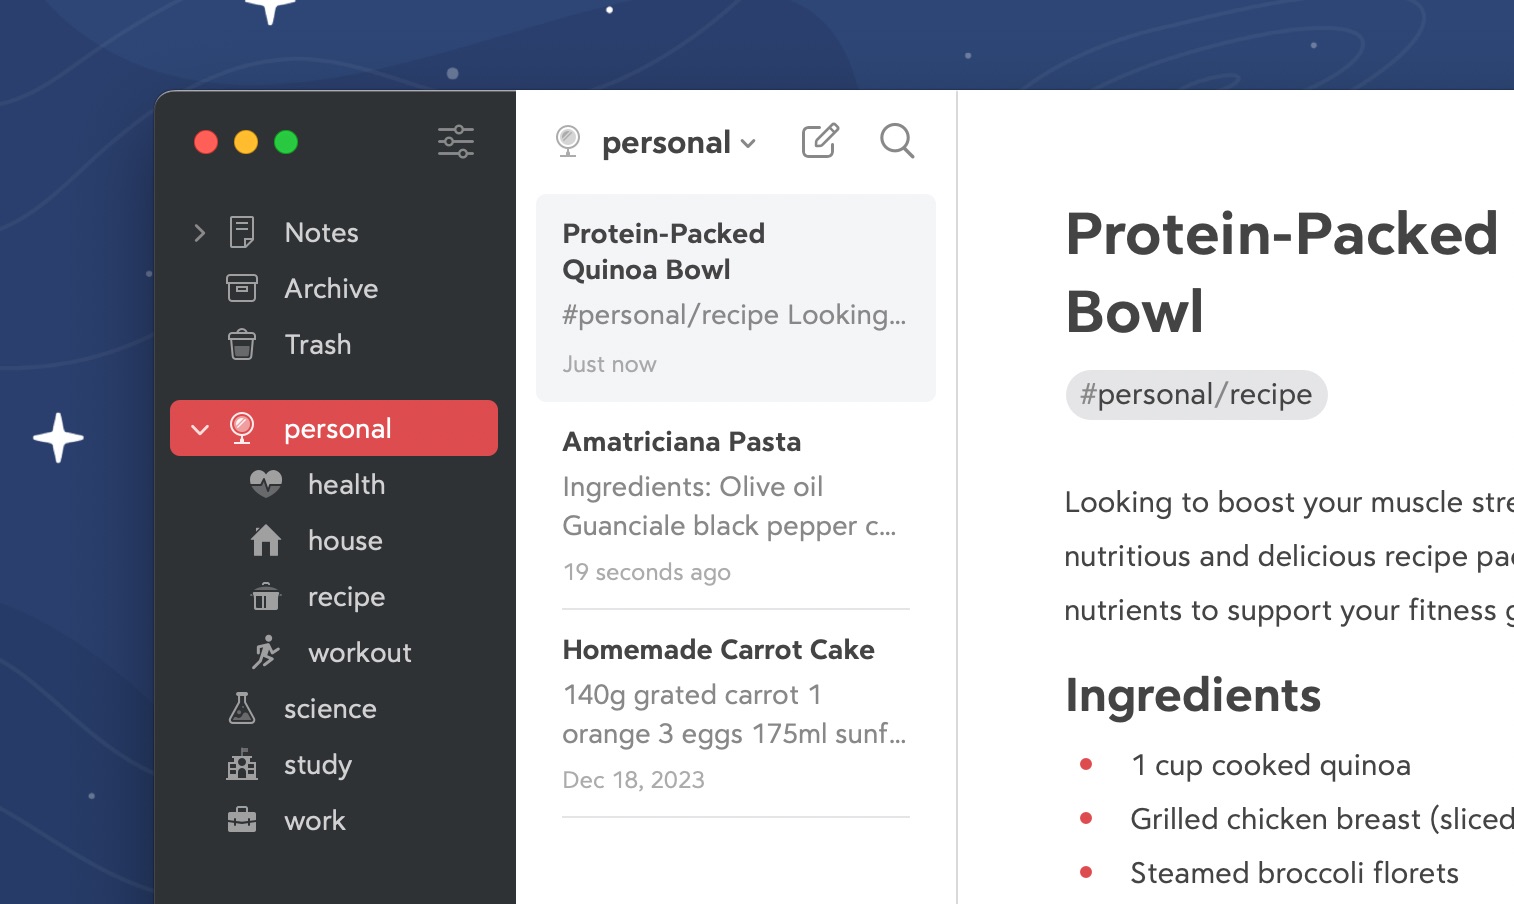Click the Trash bin icon

(242, 344)
